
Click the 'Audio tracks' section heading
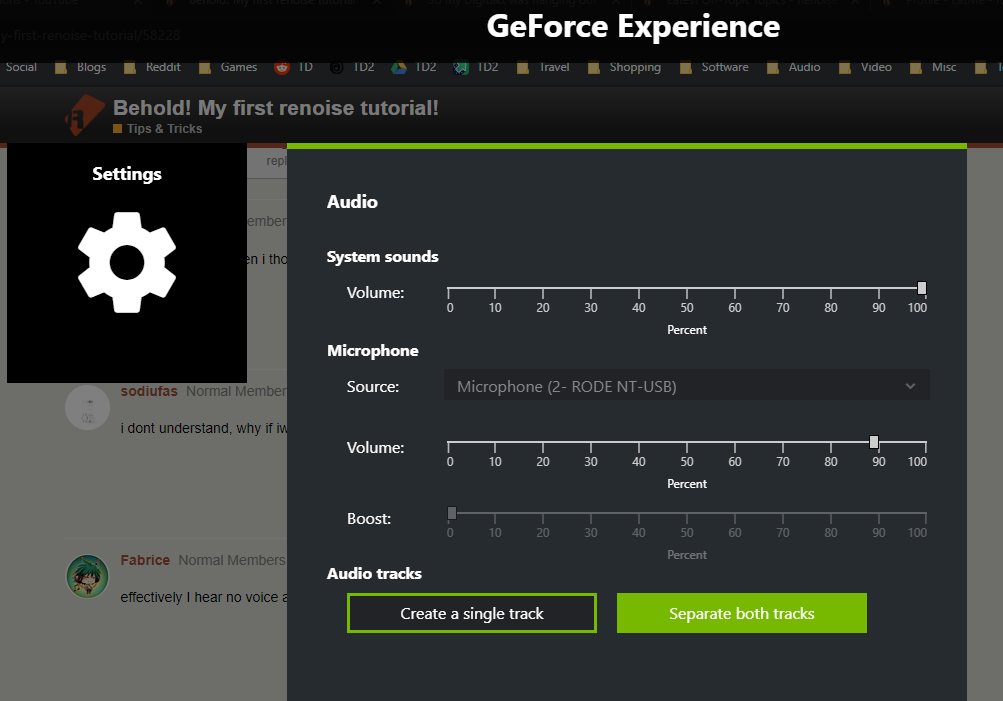[374, 573]
